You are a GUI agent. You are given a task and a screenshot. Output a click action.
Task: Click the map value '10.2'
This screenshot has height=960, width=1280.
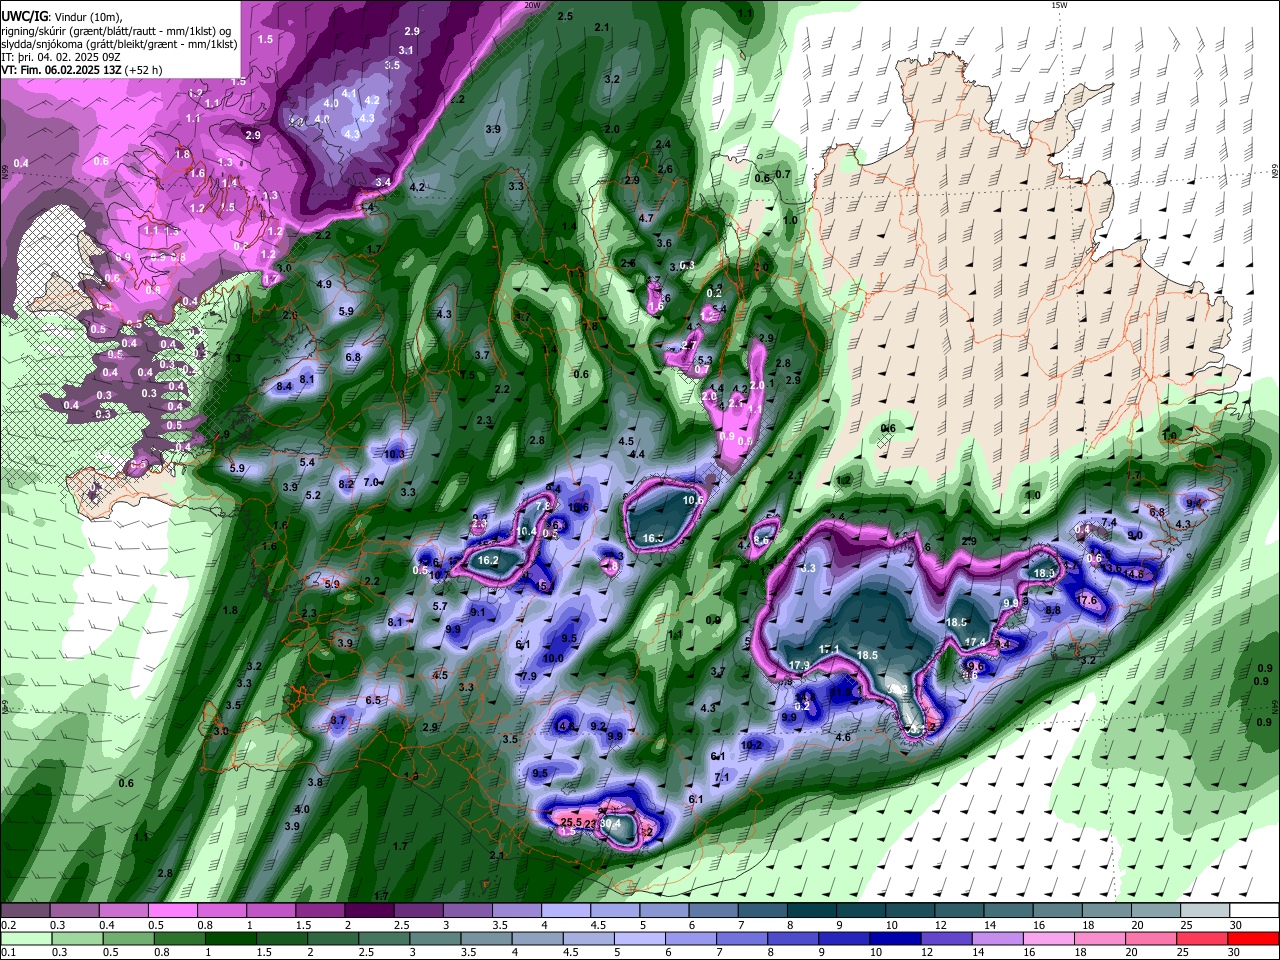click(752, 745)
